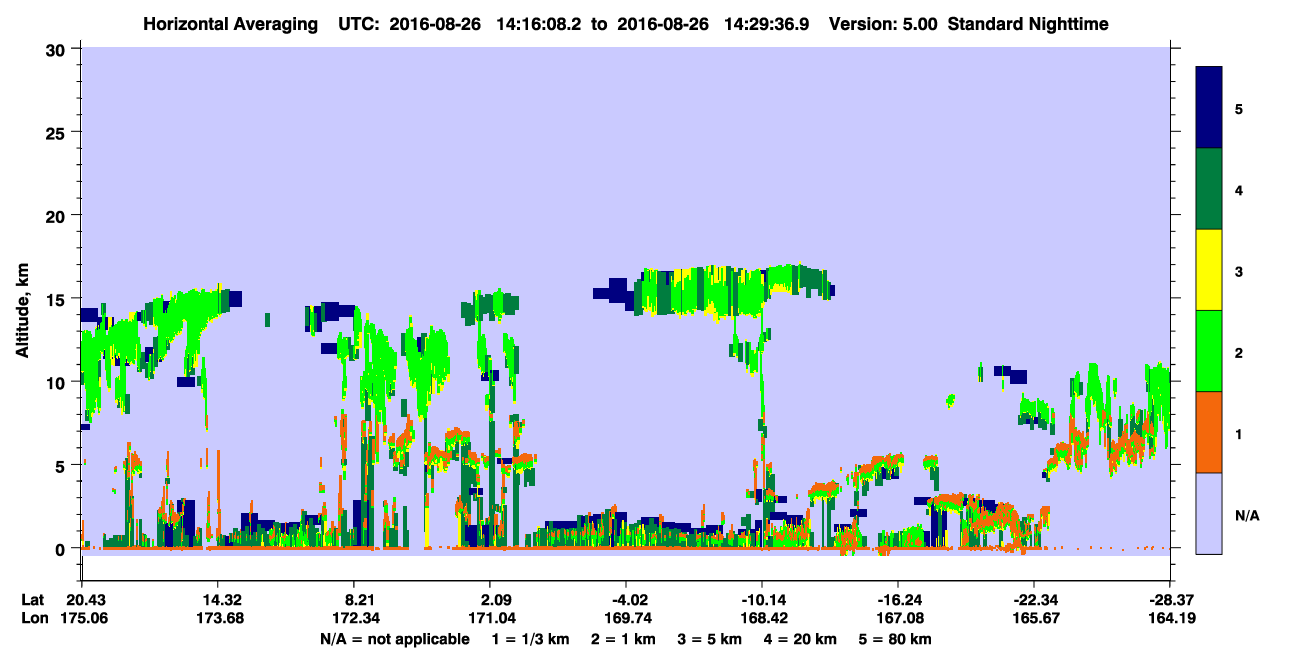Click 'N/A = not applicable' legend text
1300x667 pixels.
coord(394,639)
